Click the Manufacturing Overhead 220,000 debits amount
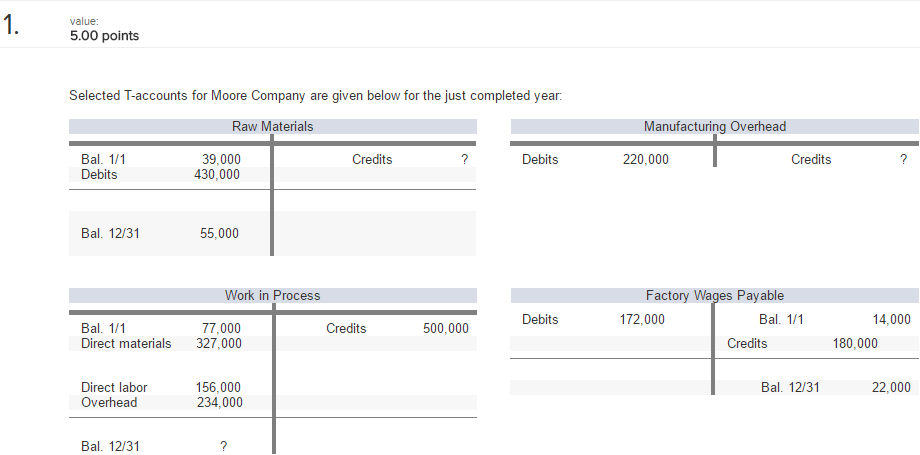Viewport: 920px width, 455px height. 646,160
